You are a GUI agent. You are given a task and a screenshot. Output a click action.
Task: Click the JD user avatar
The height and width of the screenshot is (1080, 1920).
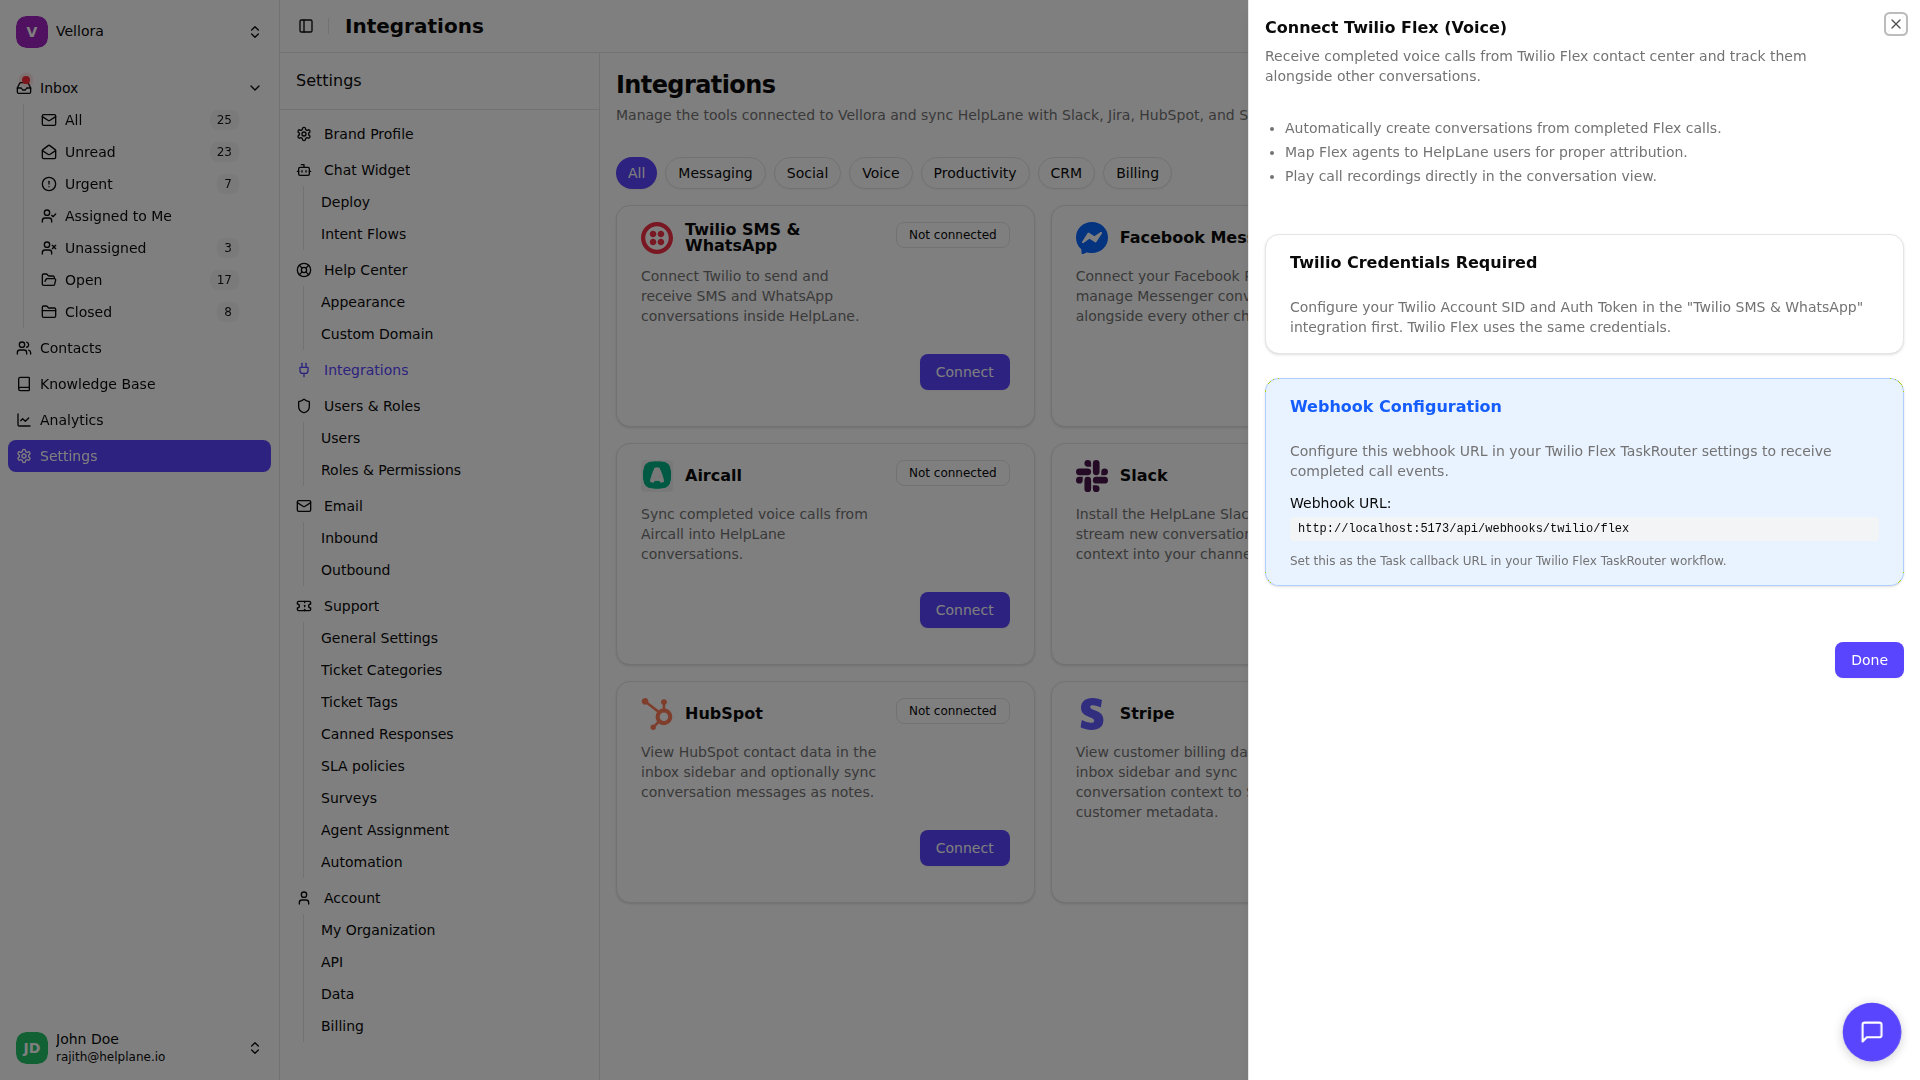pyautogui.click(x=32, y=1048)
